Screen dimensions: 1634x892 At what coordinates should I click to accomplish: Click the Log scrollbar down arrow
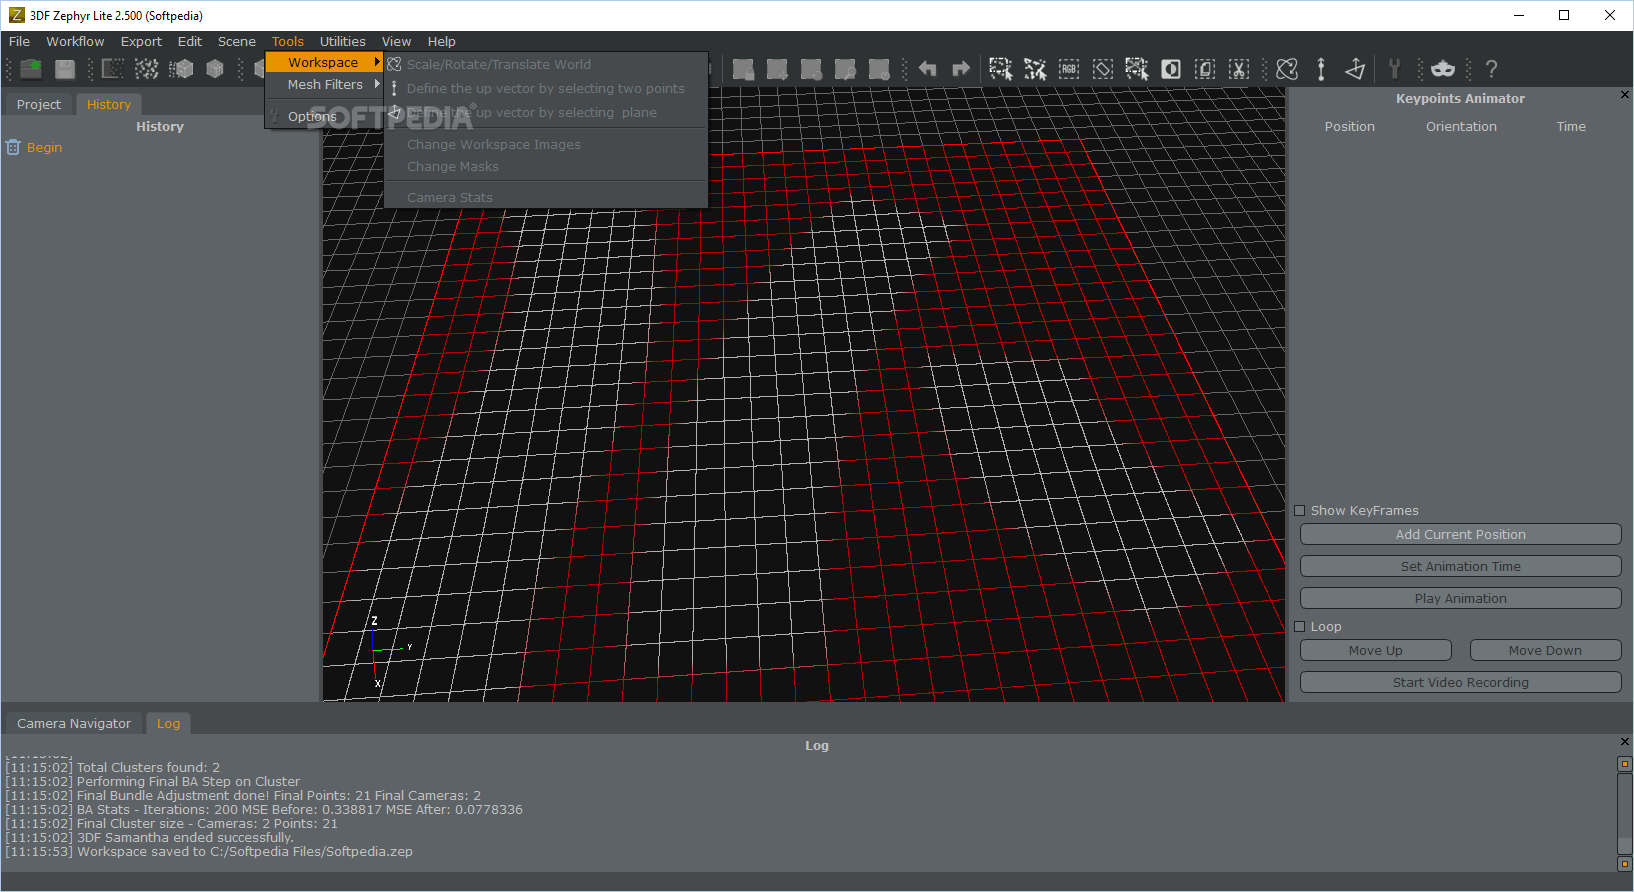(1625, 864)
